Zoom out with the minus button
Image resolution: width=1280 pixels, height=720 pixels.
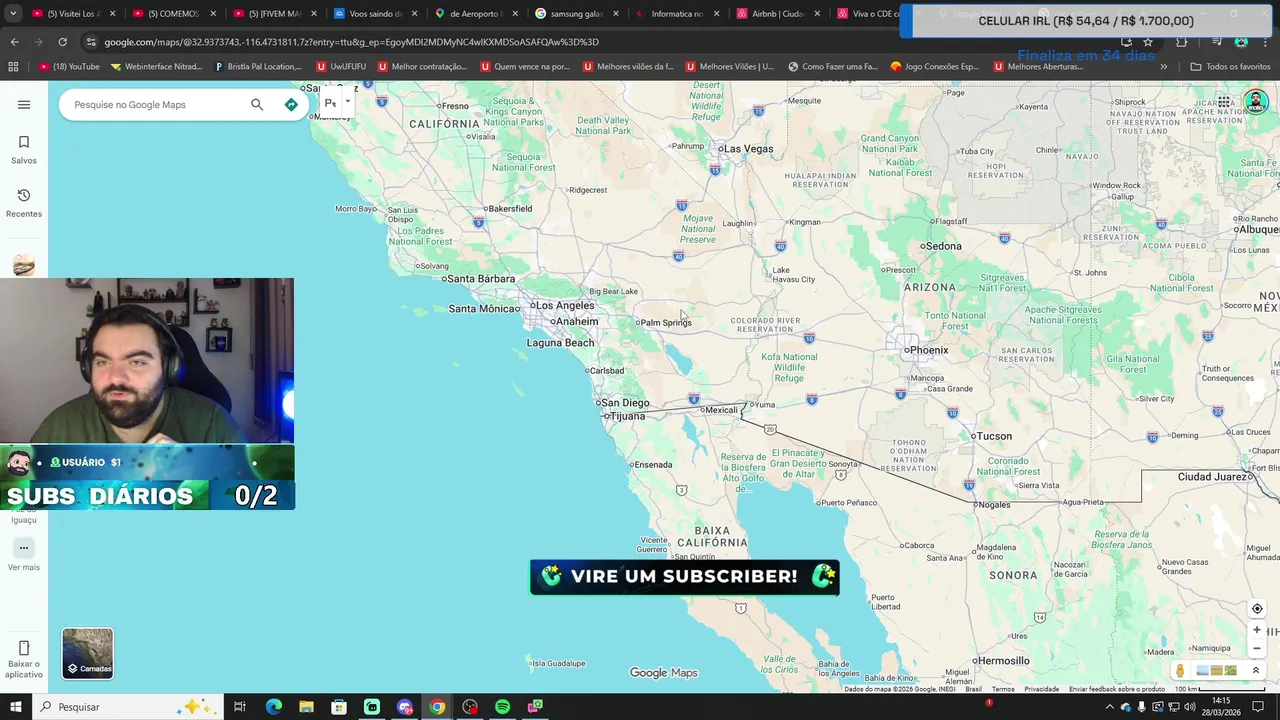1257,648
